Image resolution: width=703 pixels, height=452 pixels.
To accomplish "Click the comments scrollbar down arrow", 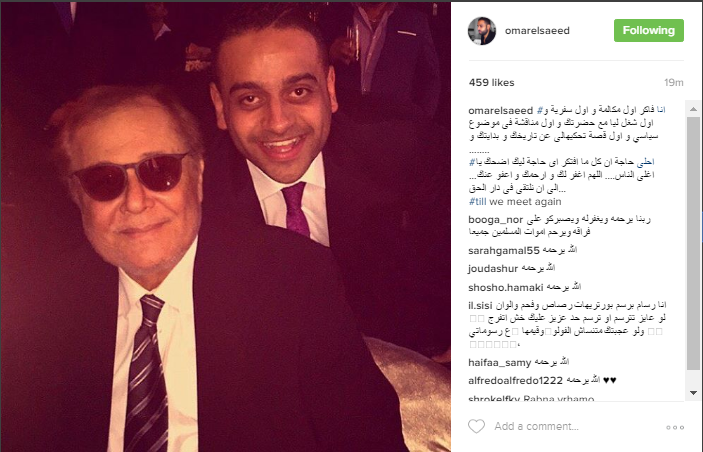I will [693, 393].
